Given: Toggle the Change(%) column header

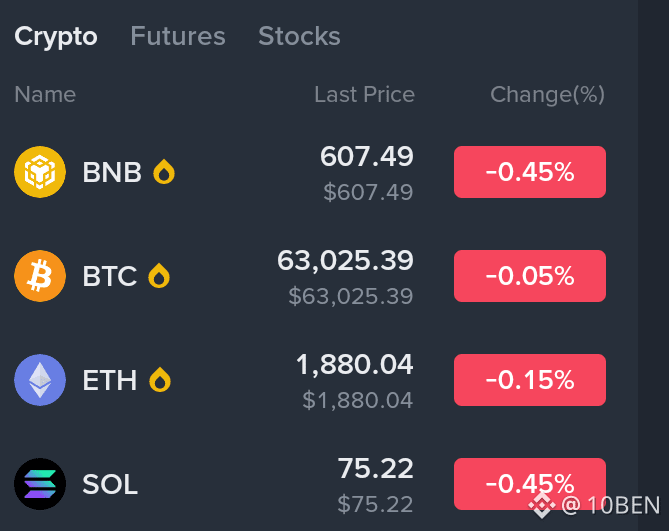Looking at the screenshot, I should coord(547,95).
